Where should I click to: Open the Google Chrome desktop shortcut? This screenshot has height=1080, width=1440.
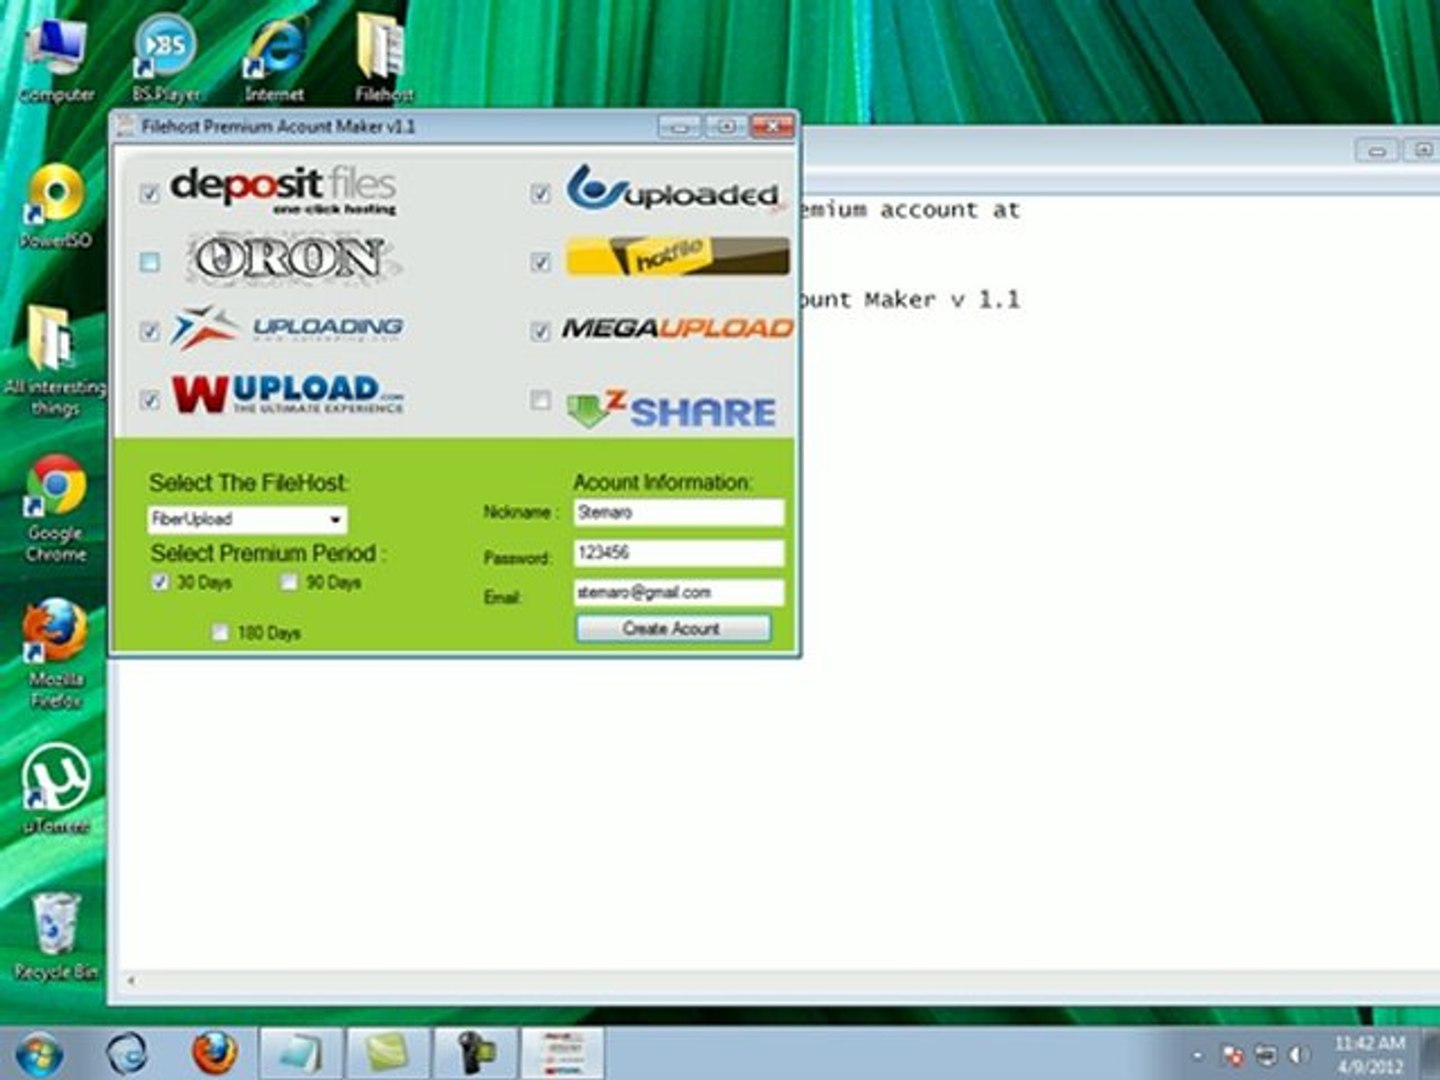coord(56,508)
